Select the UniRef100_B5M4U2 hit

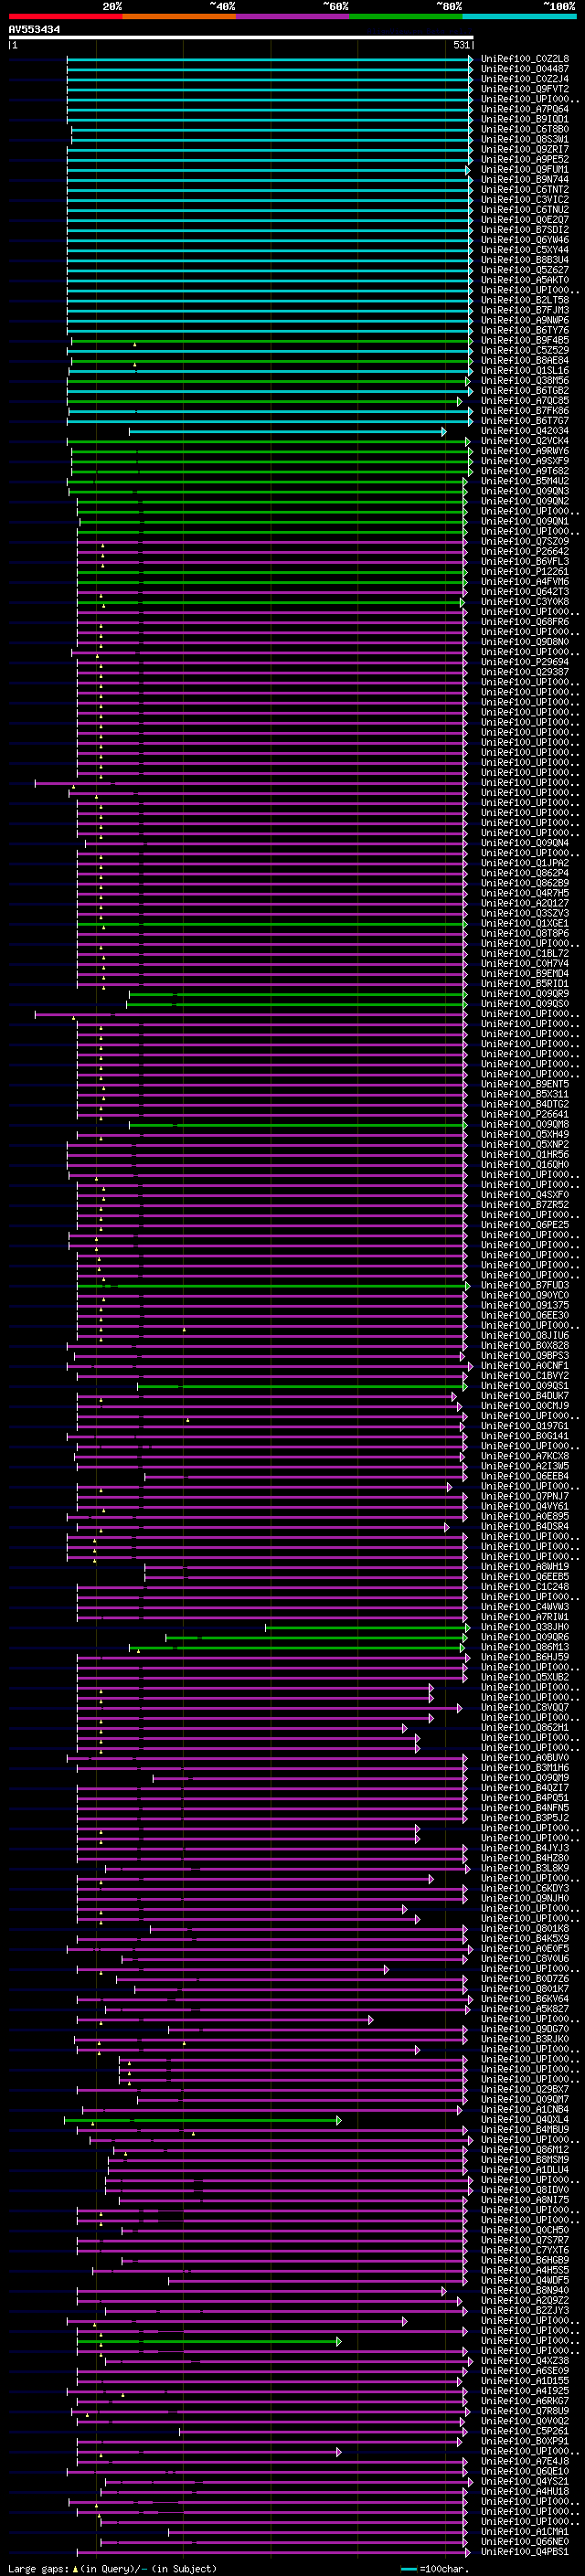pyautogui.click(x=525, y=481)
